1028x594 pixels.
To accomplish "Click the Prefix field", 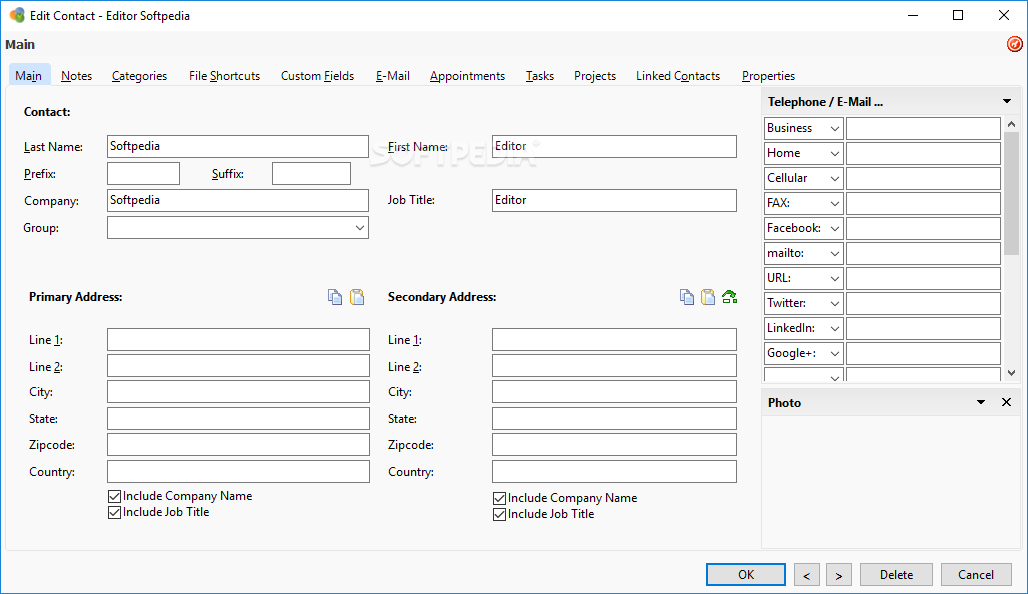I will point(144,174).
